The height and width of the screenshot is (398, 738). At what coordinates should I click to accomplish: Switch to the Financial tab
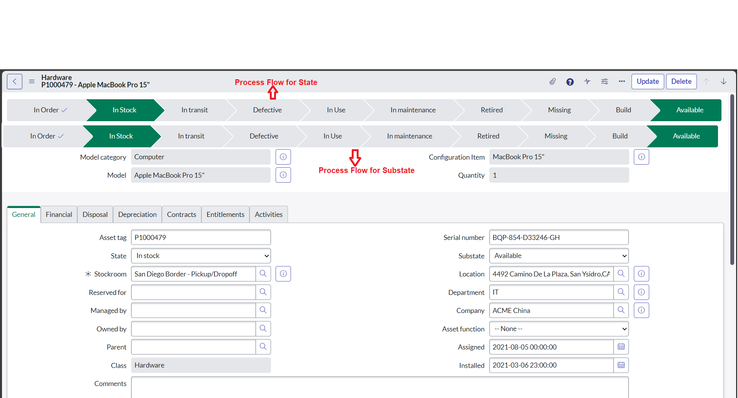[59, 215]
